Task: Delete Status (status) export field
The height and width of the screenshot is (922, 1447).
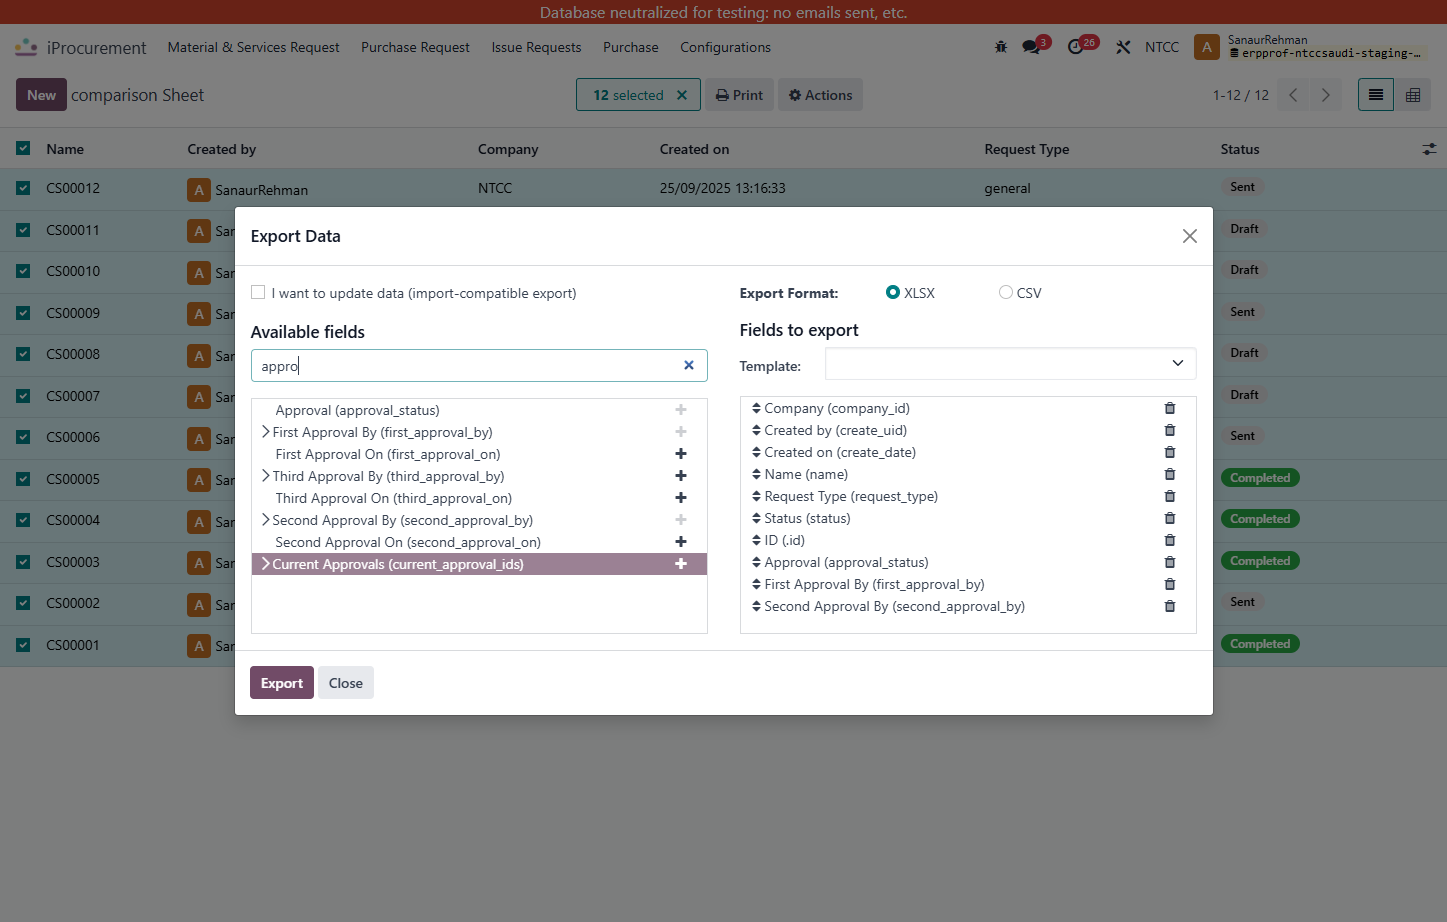Action: (x=1170, y=518)
